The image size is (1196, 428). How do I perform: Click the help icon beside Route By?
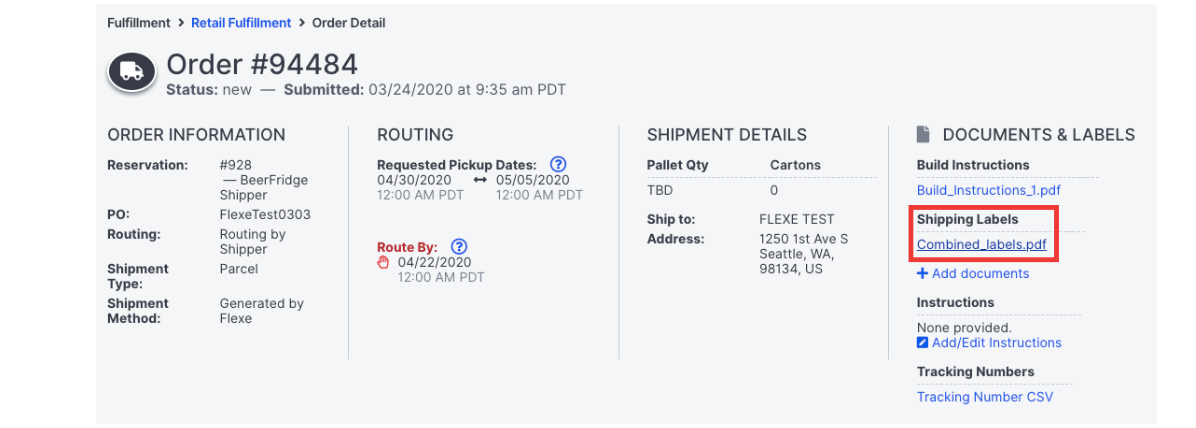click(459, 246)
